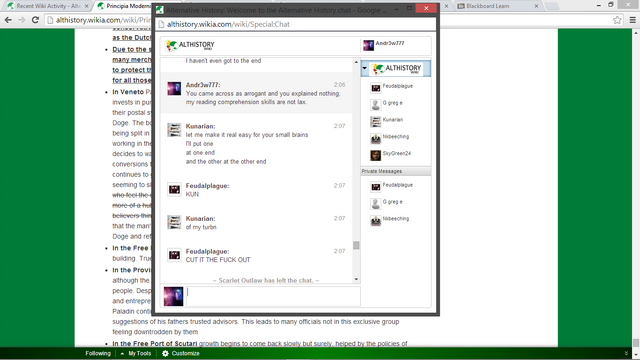Click Feudalplague's name above the 'KUN' message
640x360 pixels.
[x=207, y=186]
